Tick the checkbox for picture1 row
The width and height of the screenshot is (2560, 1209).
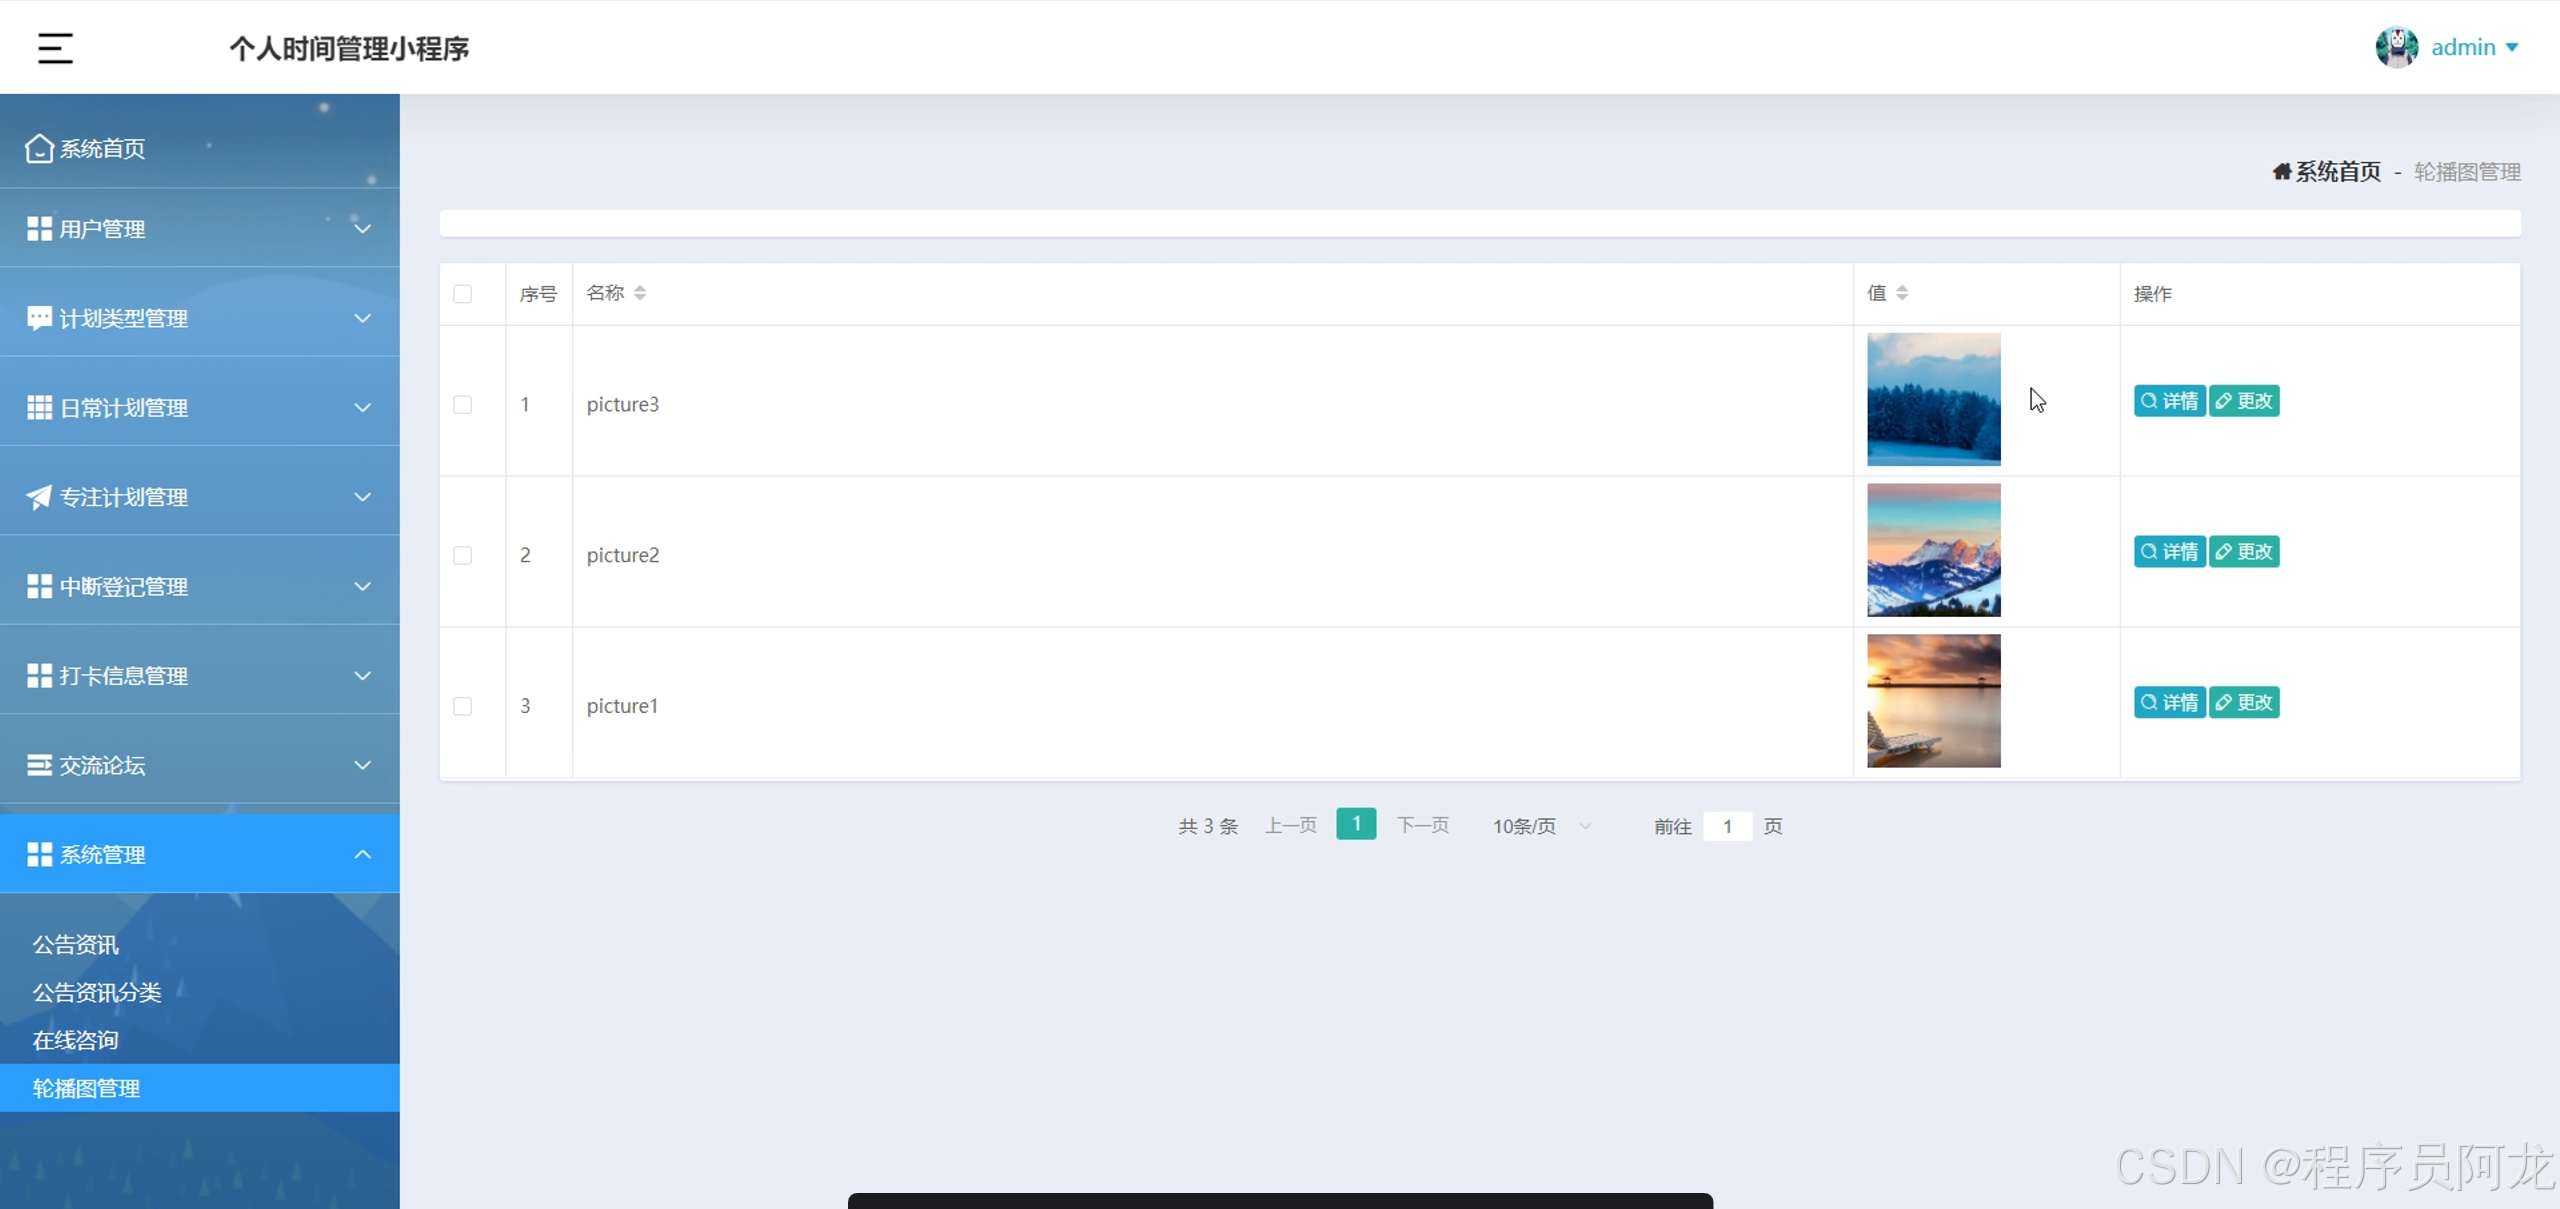[462, 706]
